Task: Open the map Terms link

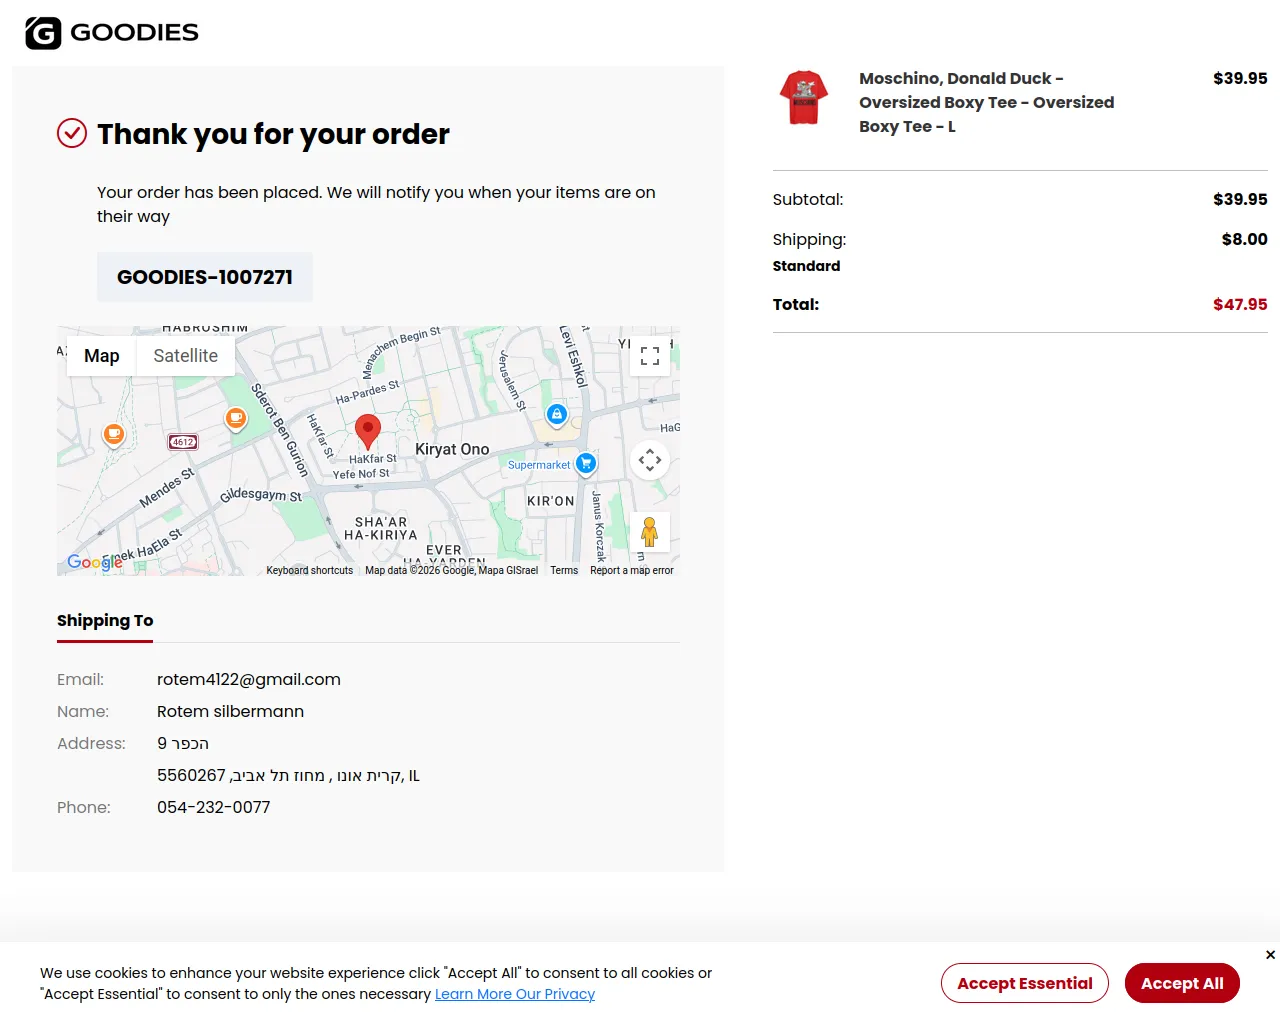Action: pyautogui.click(x=564, y=570)
